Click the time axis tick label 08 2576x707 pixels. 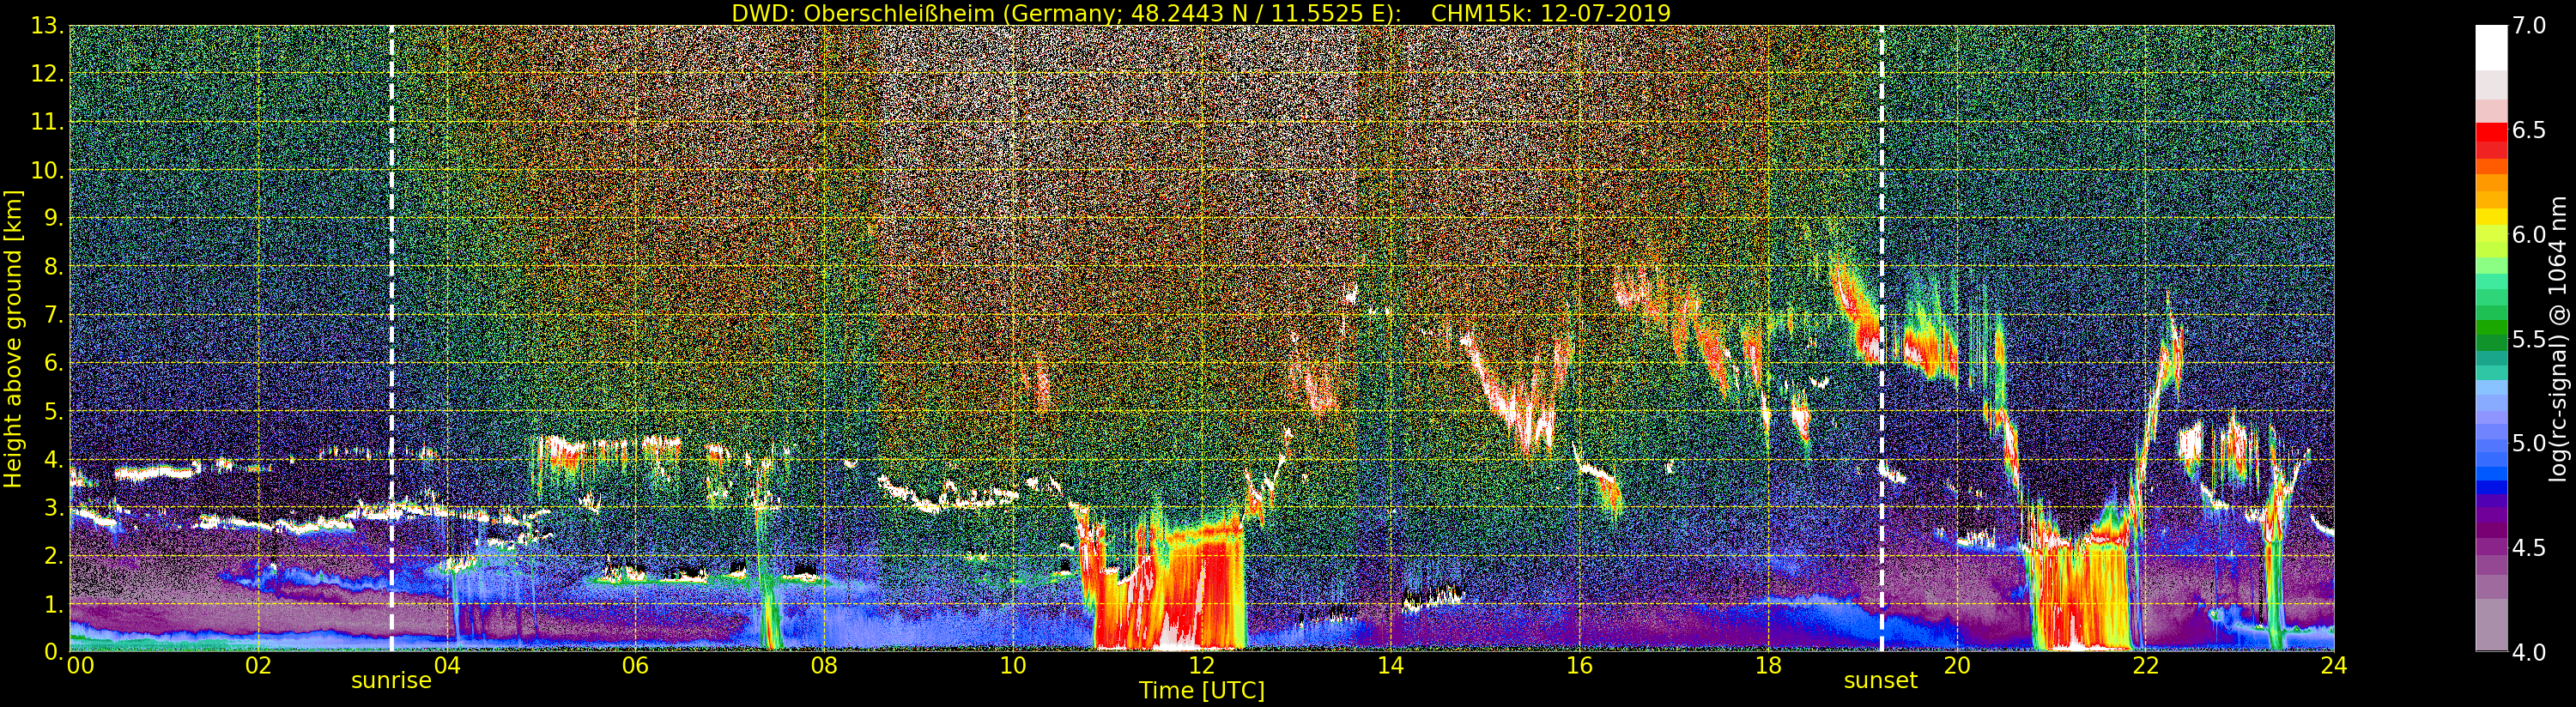tap(824, 666)
